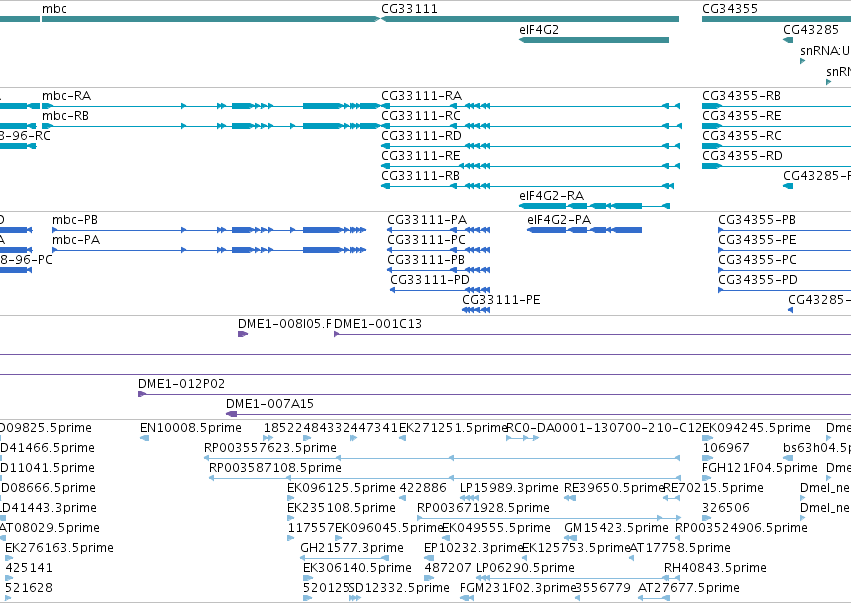Select protein CG34355-PC
Screen dimensions: 851x603
(784, 270)
